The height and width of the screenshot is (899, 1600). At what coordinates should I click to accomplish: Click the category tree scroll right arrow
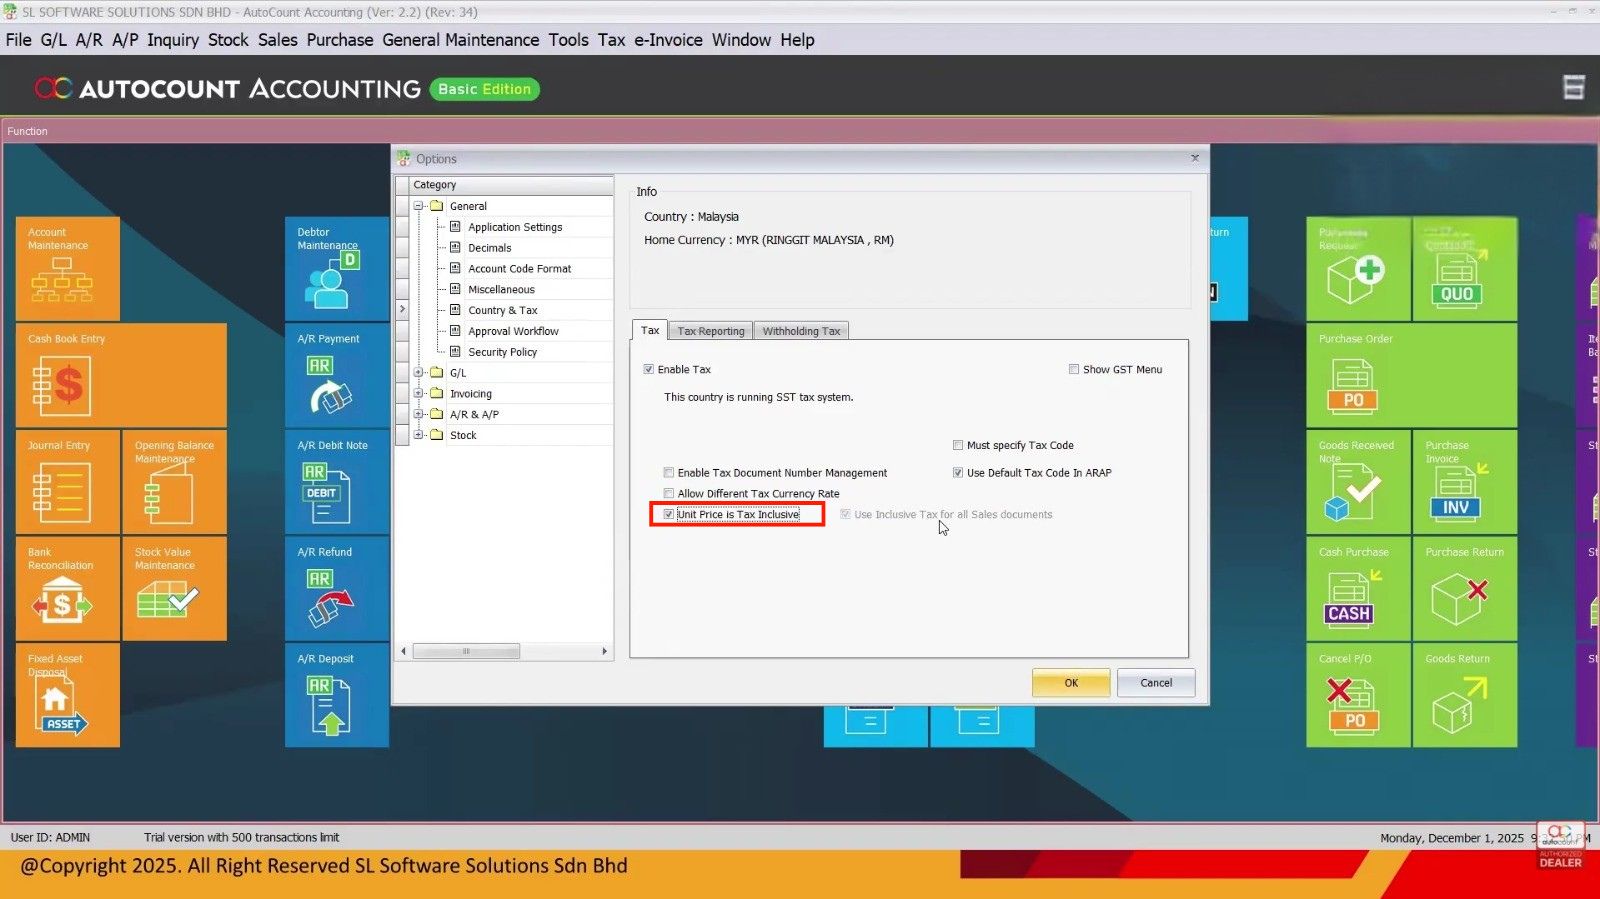click(604, 651)
